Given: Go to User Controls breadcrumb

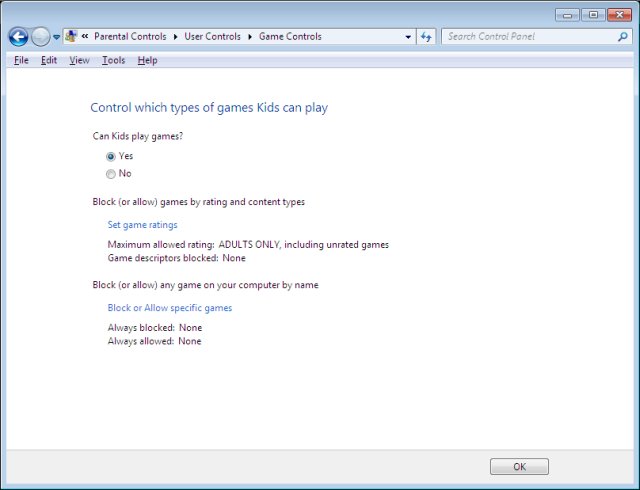Looking at the screenshot, I should pyautogui.click(x=213, y=36).
